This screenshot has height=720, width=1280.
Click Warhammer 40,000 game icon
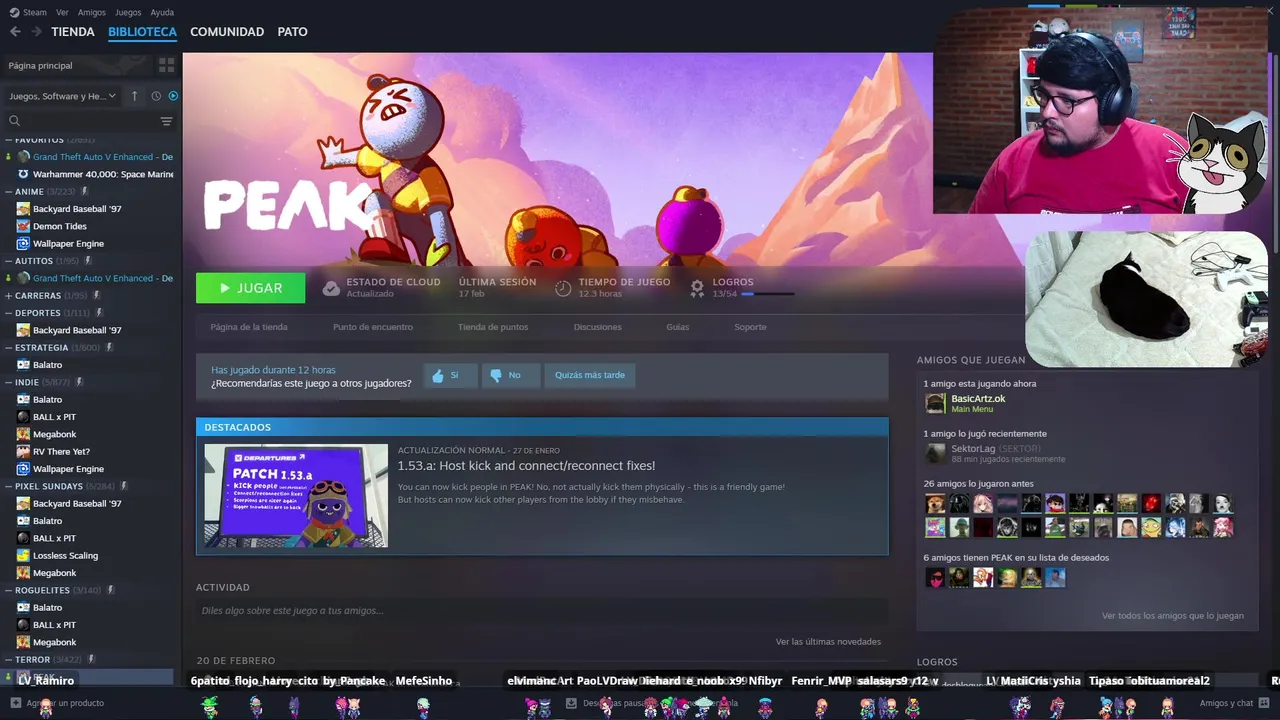pos(23,174)
